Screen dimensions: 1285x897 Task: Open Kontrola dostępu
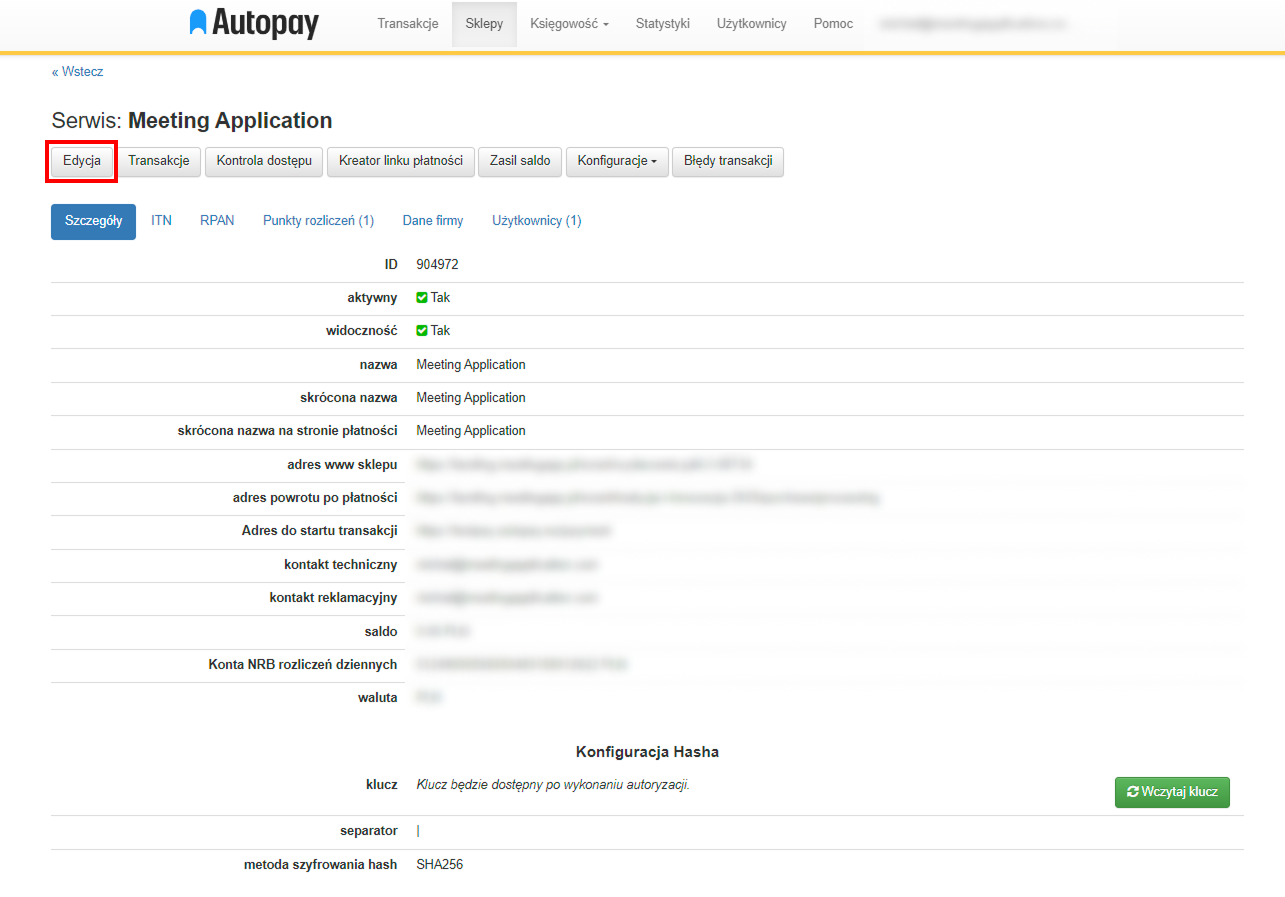tap(264, 161)
